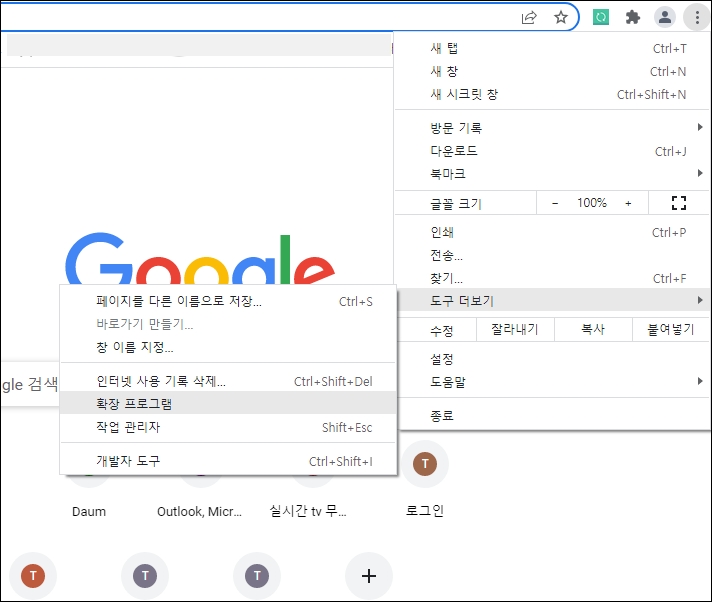712x602 pixels.
Task: Expand the 북마크 submenu
Action: pyautogui.click(x=552, y=173)
